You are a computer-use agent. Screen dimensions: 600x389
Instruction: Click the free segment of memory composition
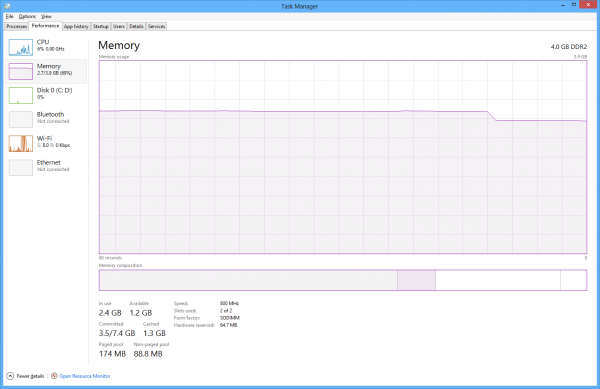coord(574,280)
